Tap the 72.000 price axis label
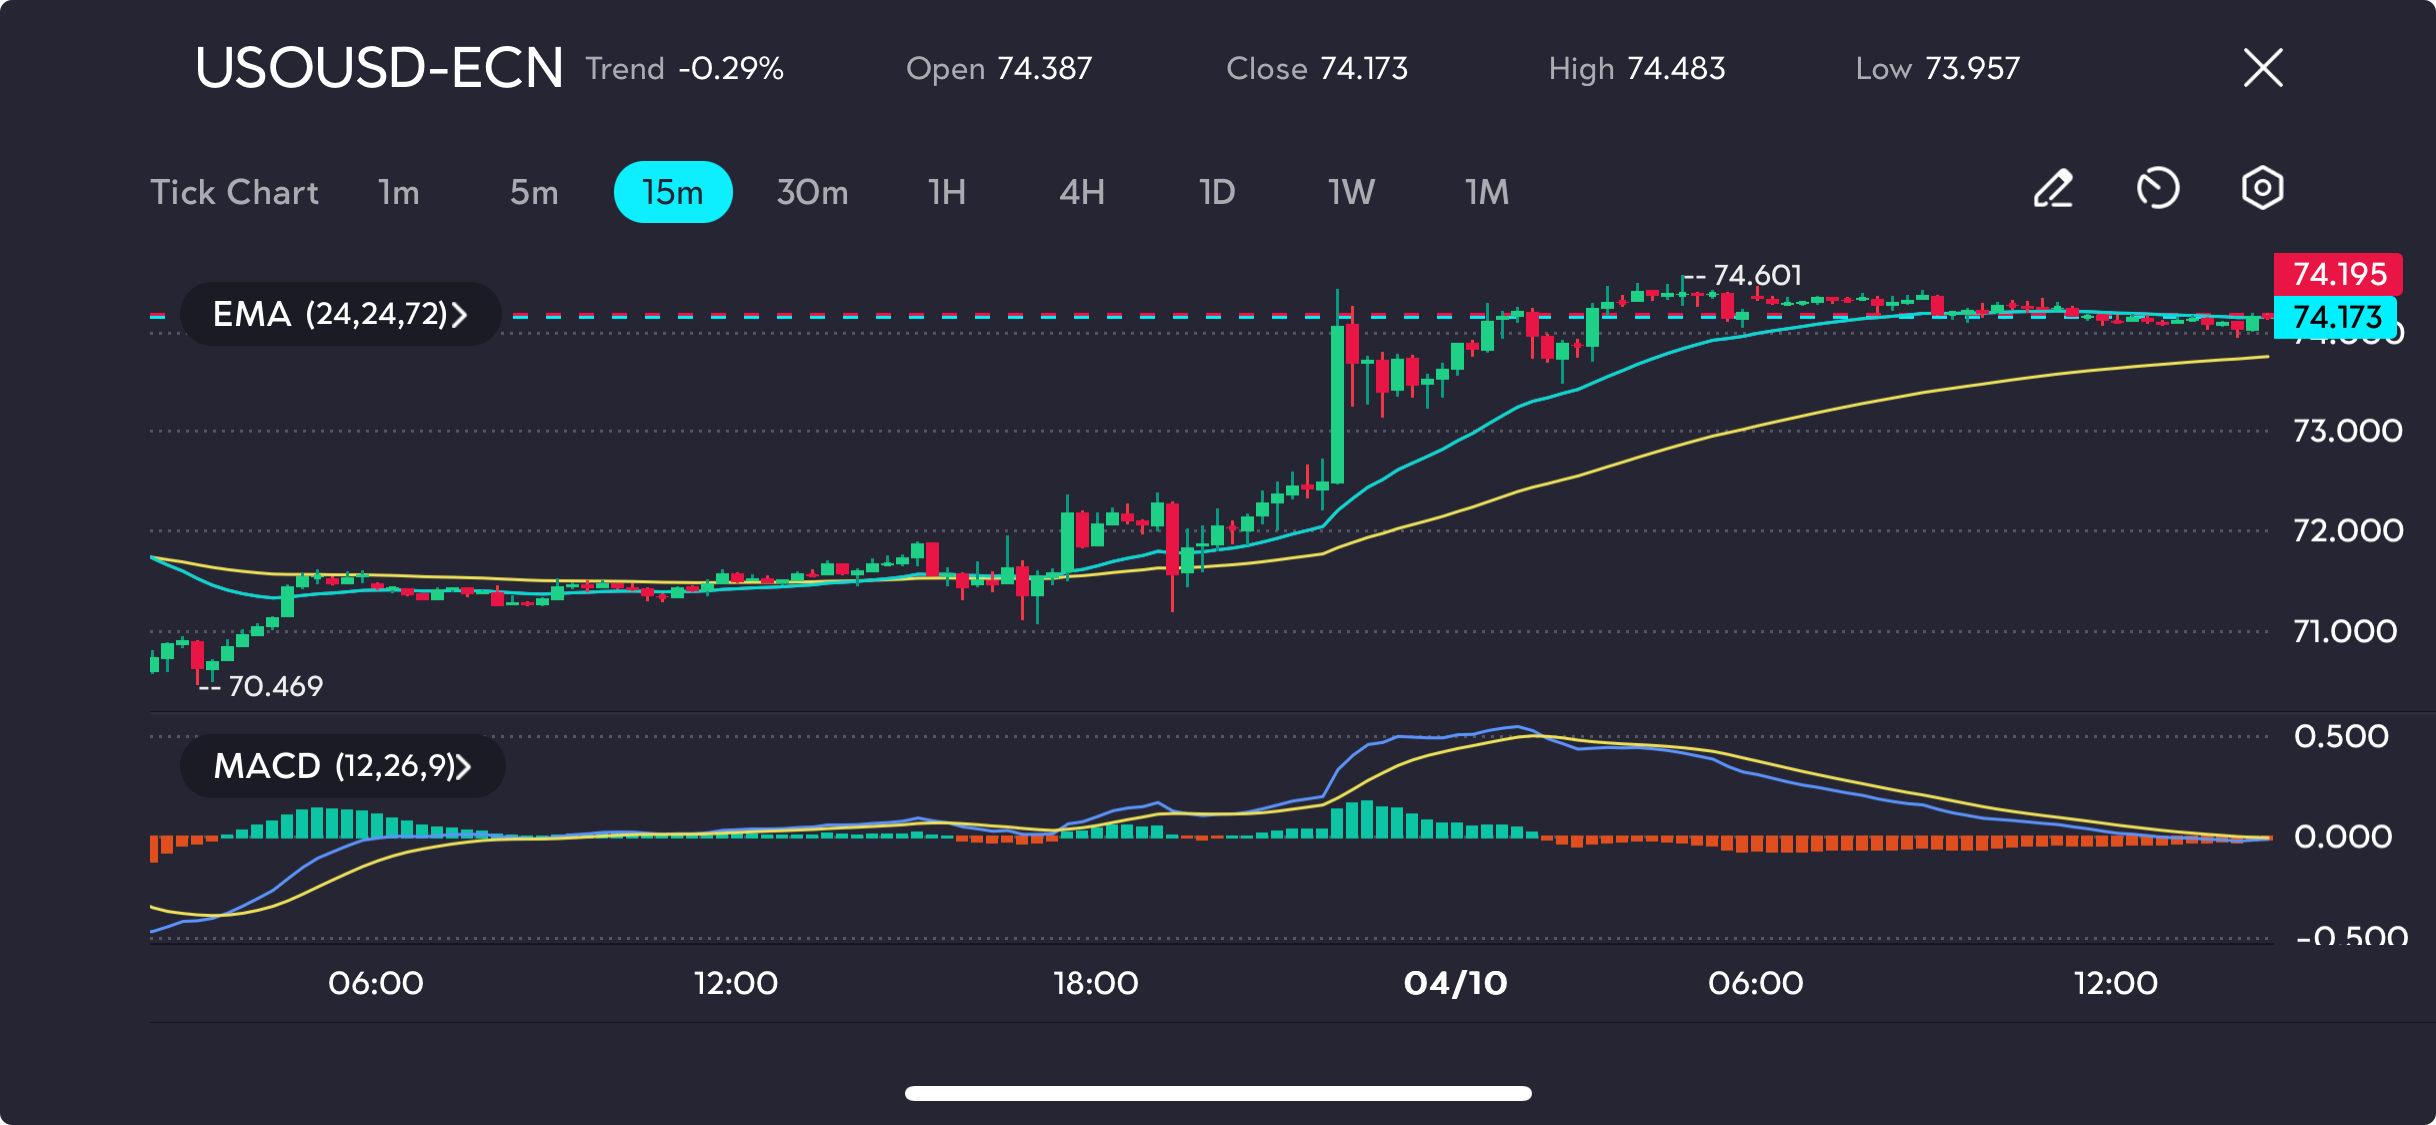The width and height of the screenshot is (2436, 1125). click(x=2347, y=530)
